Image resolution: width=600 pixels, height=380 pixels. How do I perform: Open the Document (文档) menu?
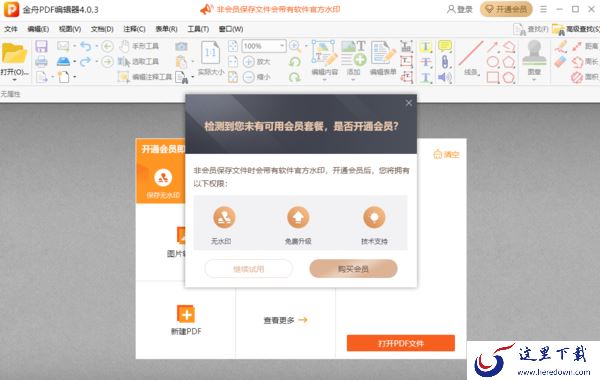[102, 29]
